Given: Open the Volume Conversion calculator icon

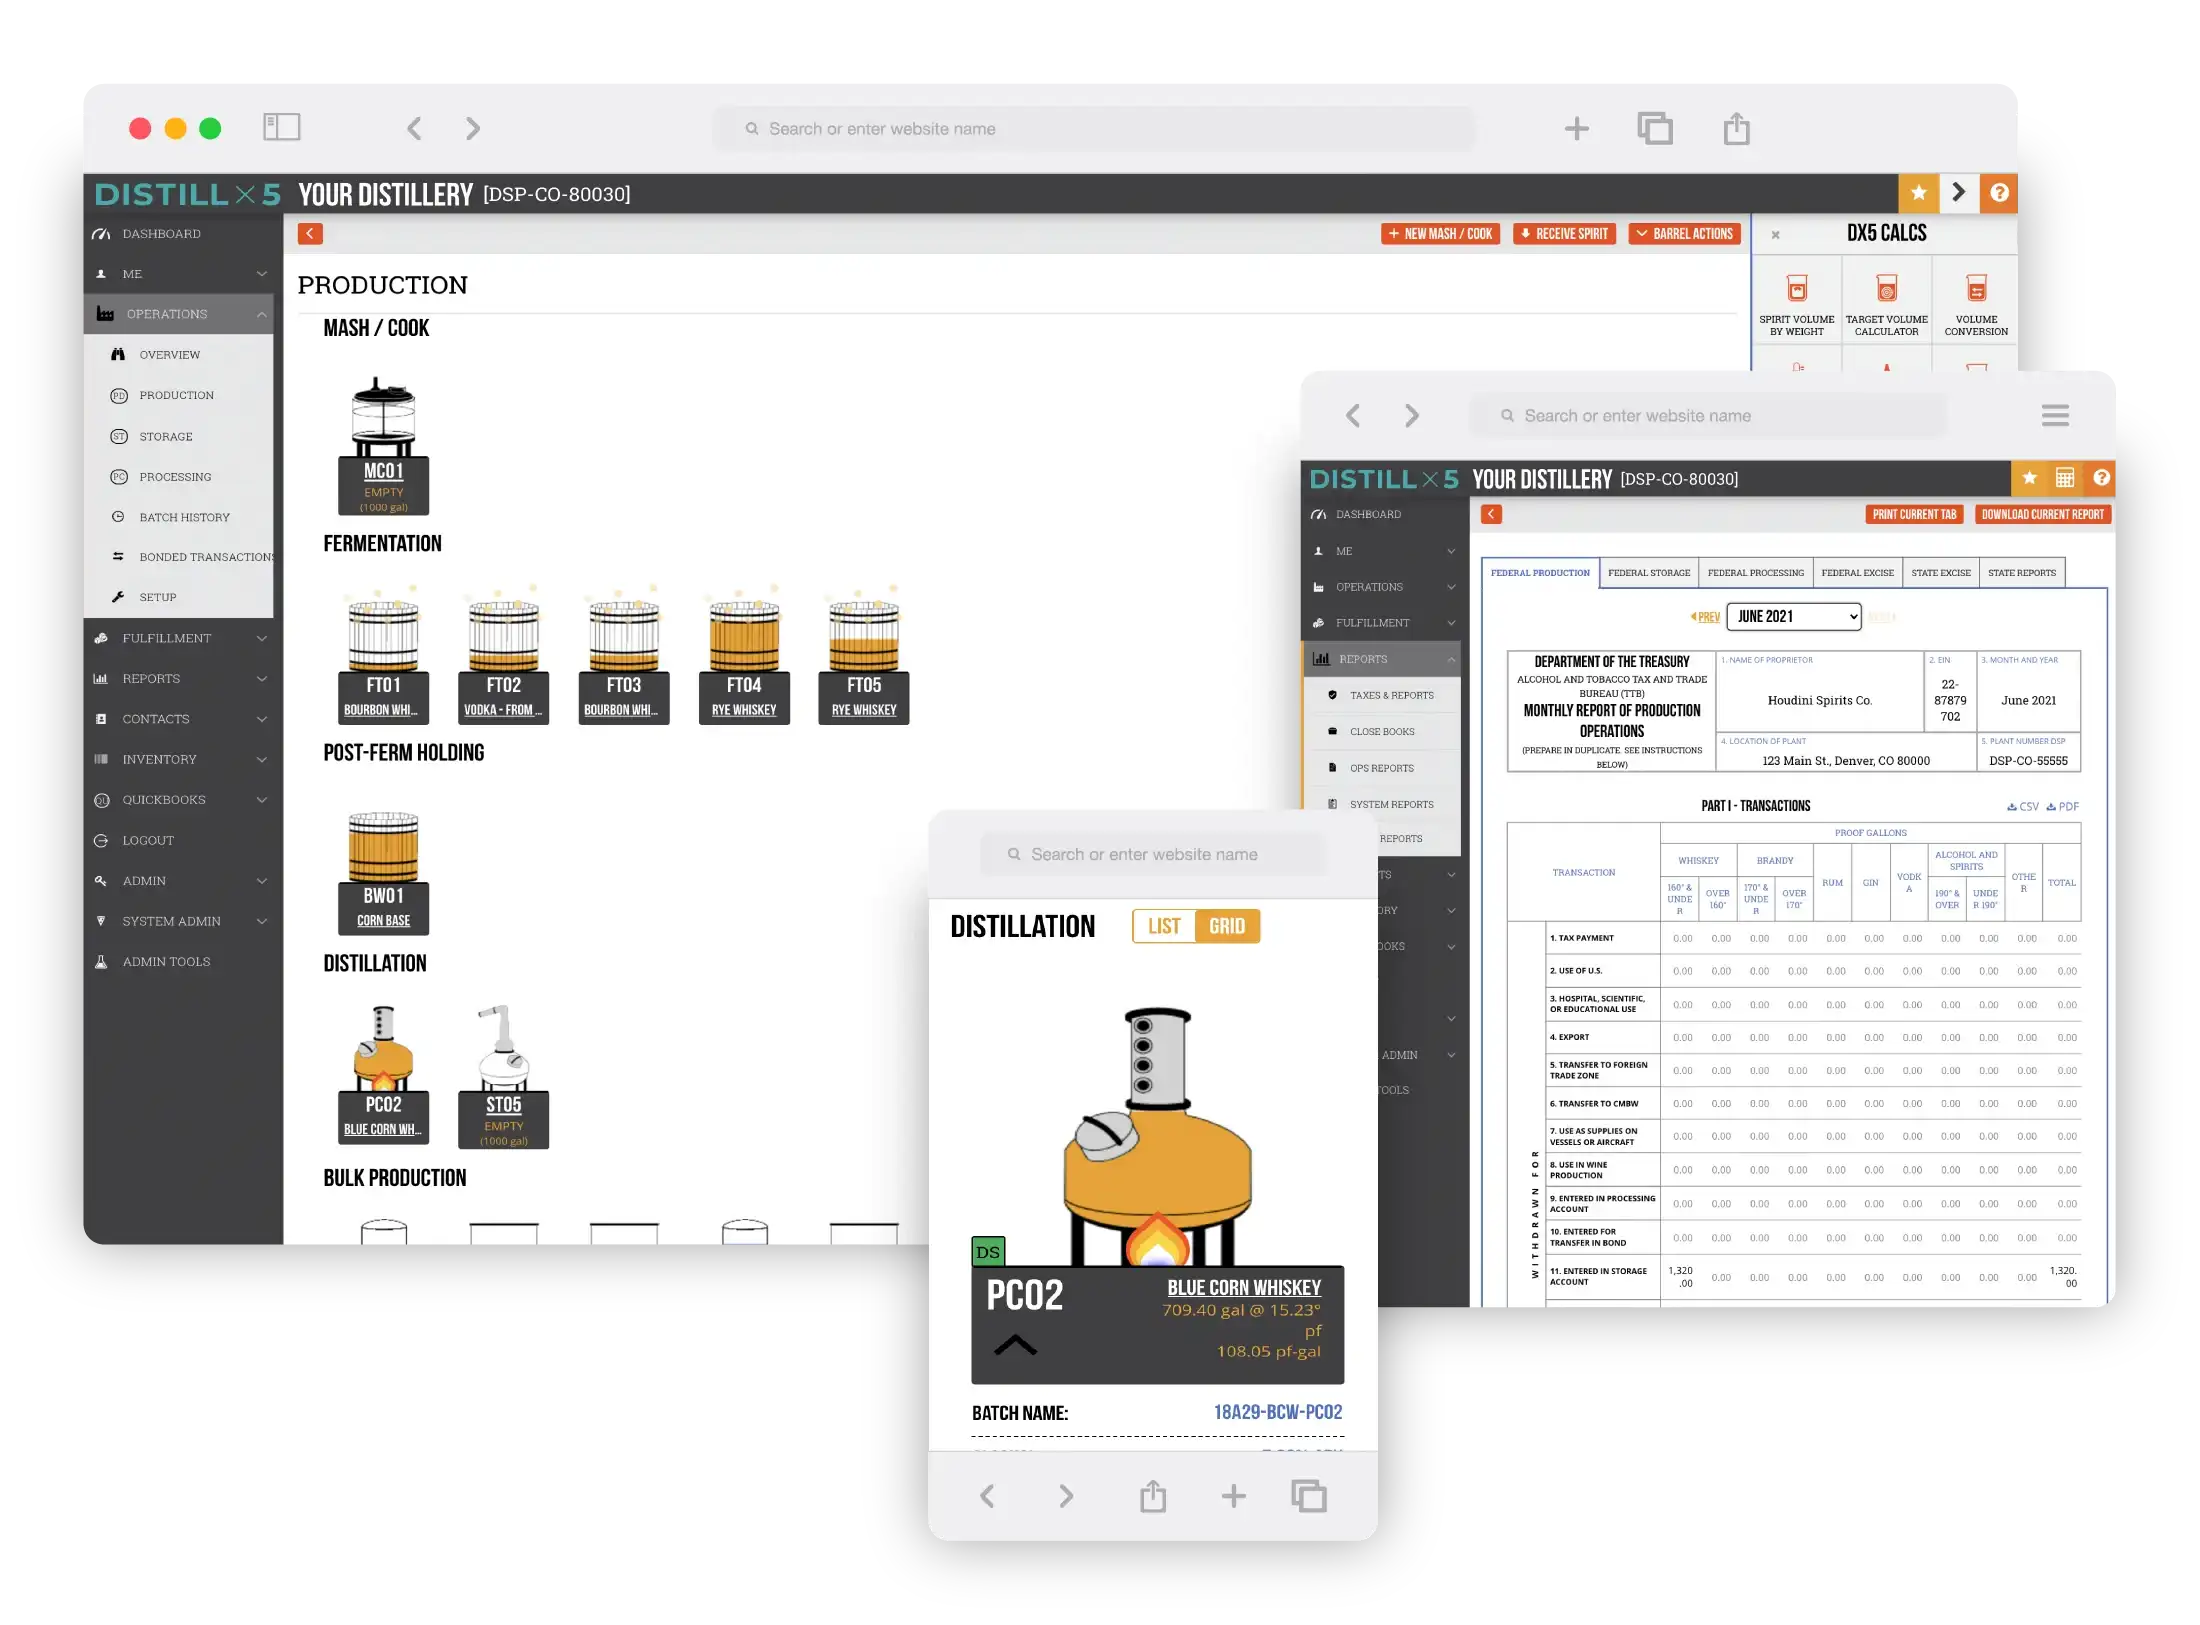Looking at the screenshot, I should (x=1976, y=290).
